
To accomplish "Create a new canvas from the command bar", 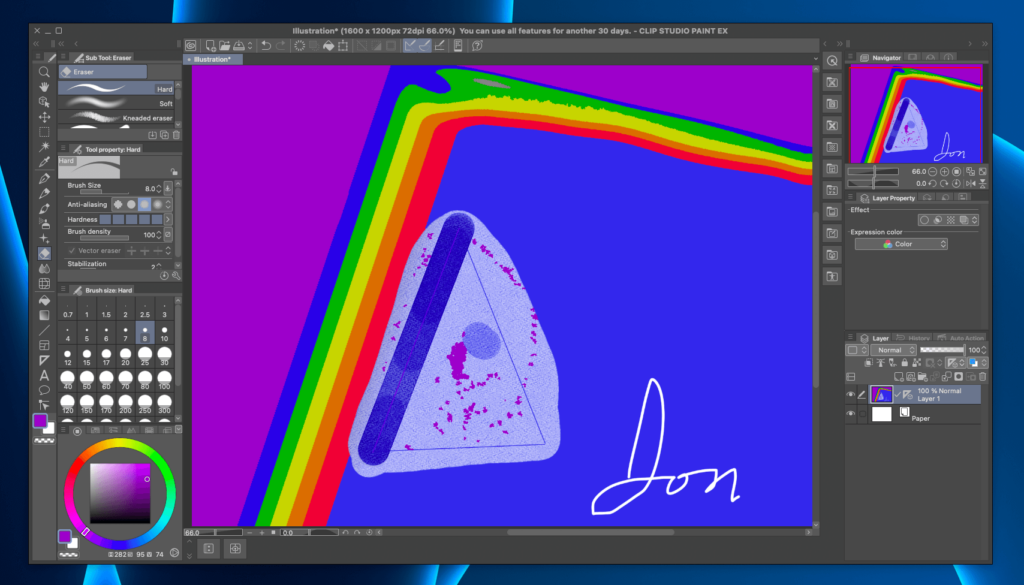I will pyautogui.click(x=210, y=46).
